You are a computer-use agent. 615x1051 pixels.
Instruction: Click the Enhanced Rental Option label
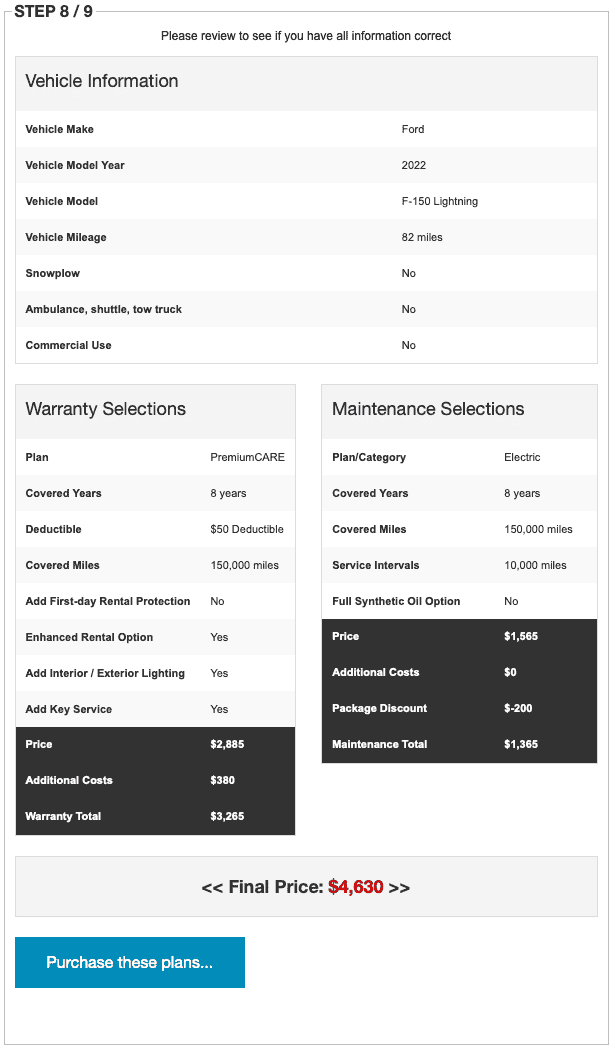pos(90,638)
